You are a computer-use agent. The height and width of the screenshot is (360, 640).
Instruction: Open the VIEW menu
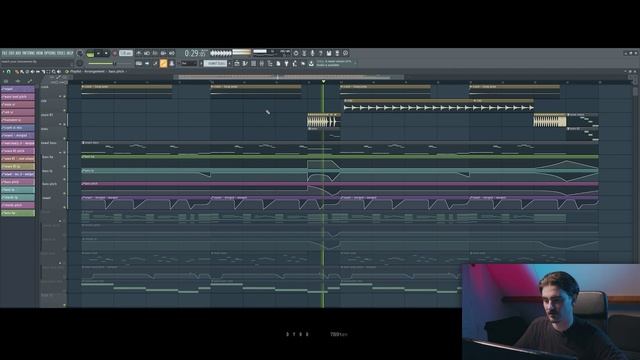(40, 53)
